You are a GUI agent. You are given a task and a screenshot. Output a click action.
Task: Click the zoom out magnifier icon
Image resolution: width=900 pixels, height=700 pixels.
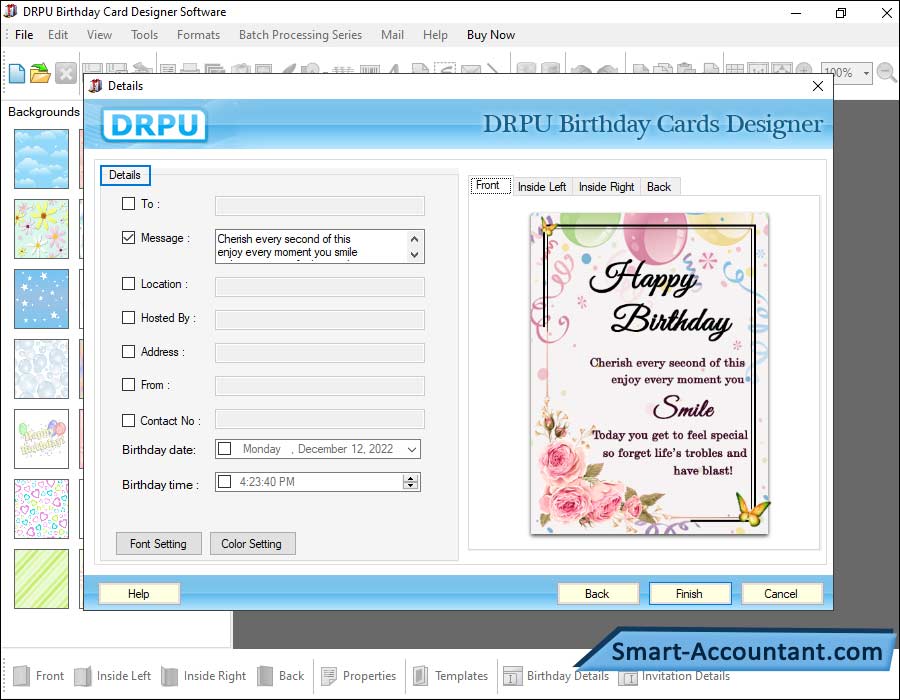887,73
